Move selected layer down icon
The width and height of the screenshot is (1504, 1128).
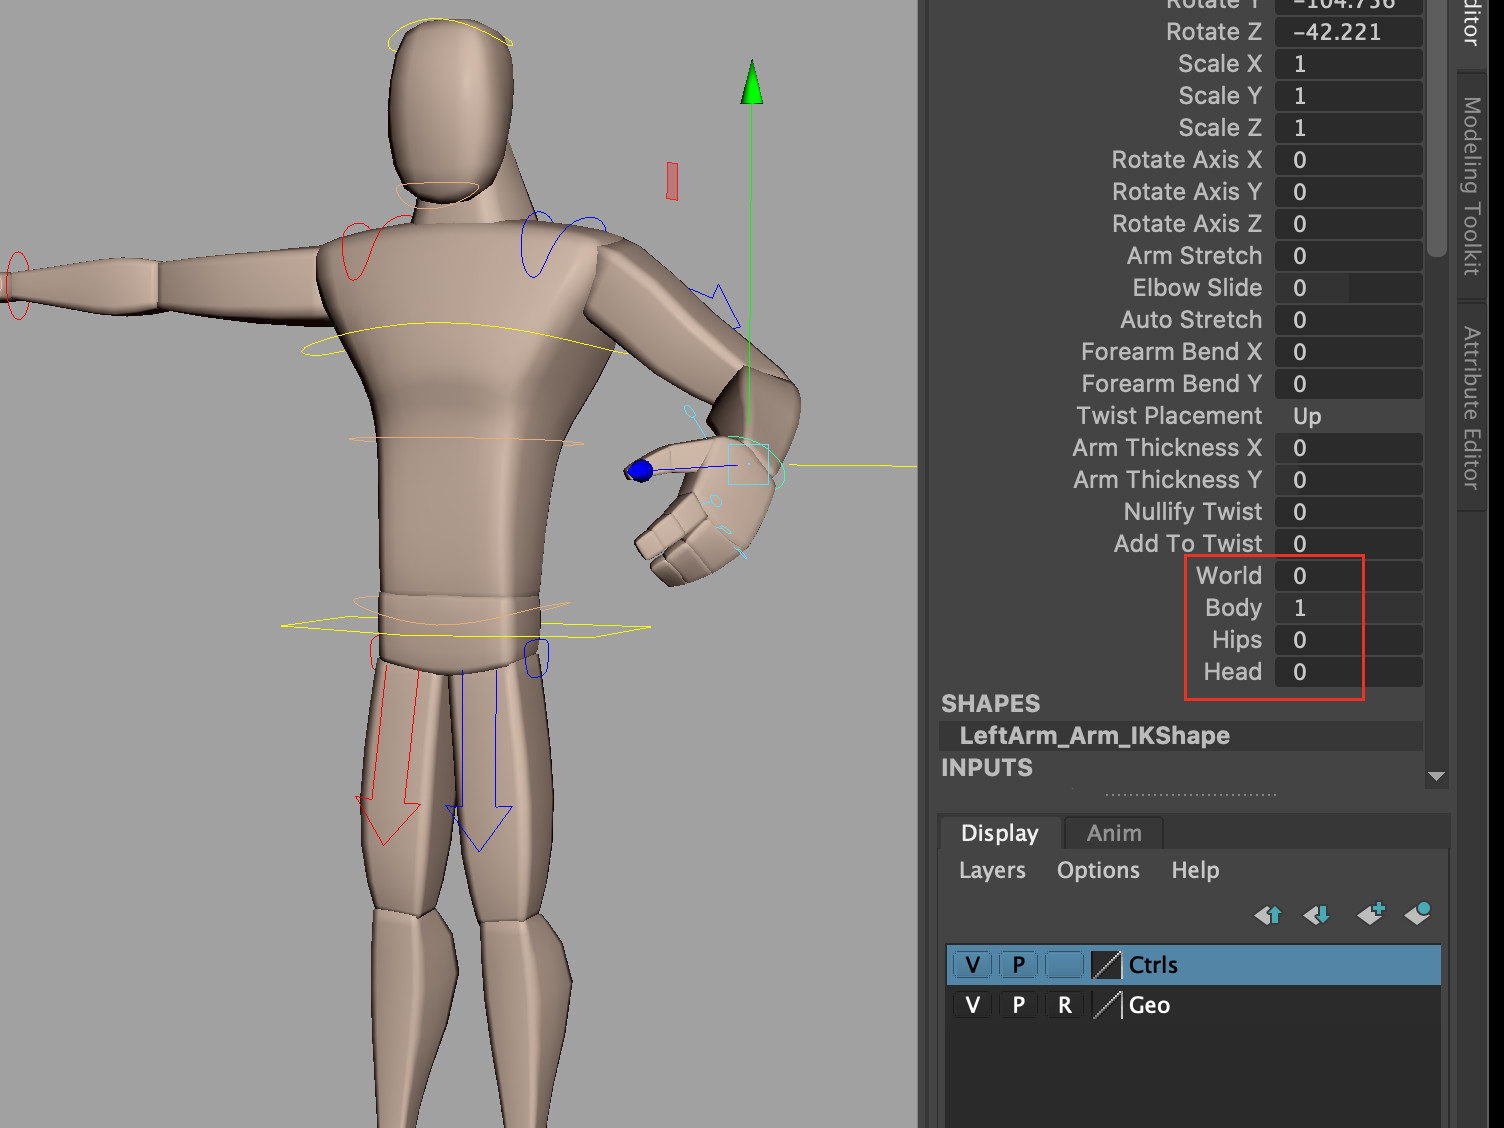click(x=1317, y=914)
